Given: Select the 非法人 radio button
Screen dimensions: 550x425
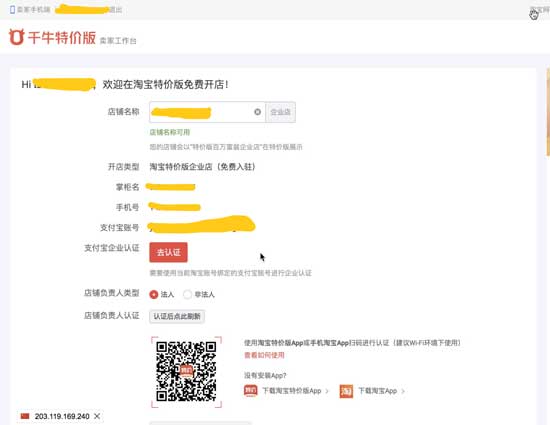Looking at the screenshot, I should pyautogui.click(x=188, y=295).
